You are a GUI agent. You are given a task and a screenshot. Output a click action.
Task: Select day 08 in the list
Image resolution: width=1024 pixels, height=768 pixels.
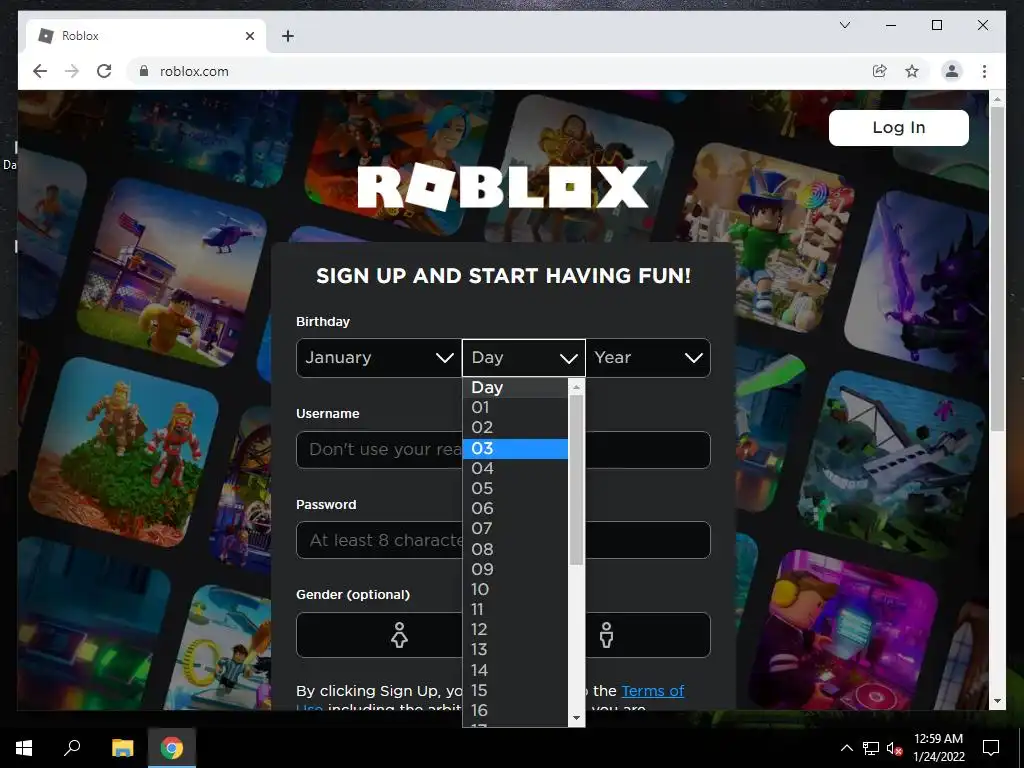(x=516, y=549)
